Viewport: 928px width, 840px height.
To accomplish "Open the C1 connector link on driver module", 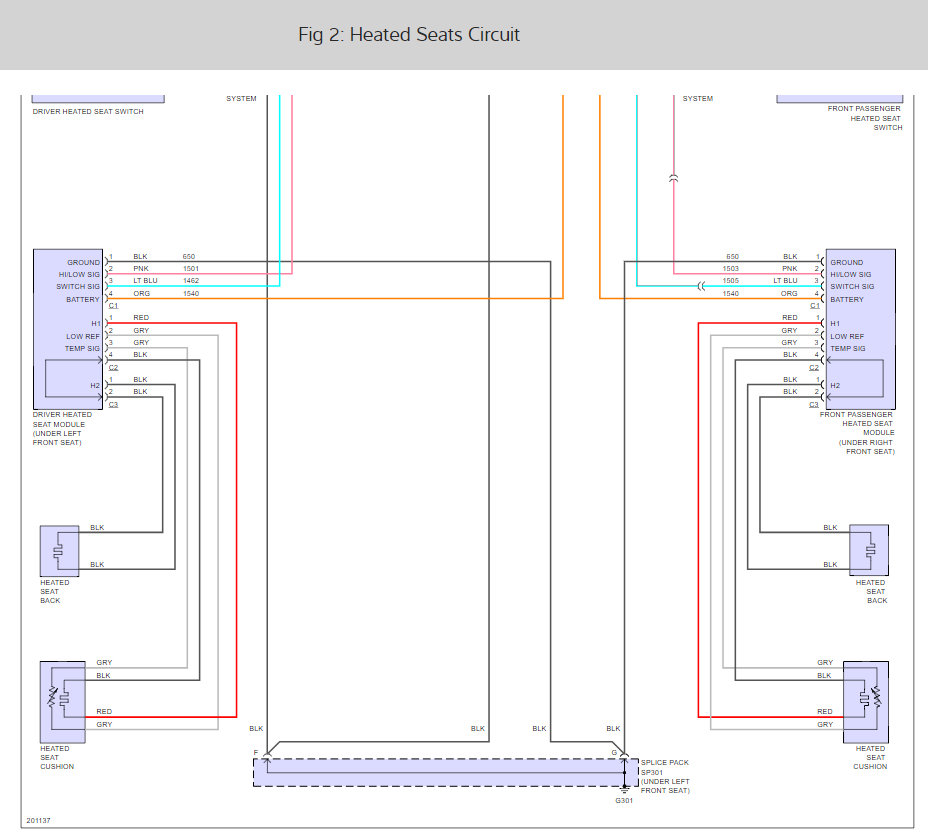I will (113, 305).
